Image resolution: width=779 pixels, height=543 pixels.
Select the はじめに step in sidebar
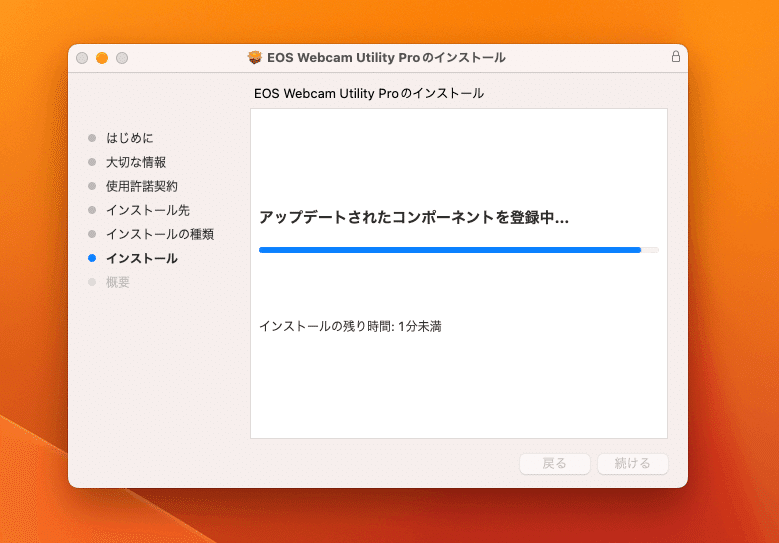click(130, 138)
